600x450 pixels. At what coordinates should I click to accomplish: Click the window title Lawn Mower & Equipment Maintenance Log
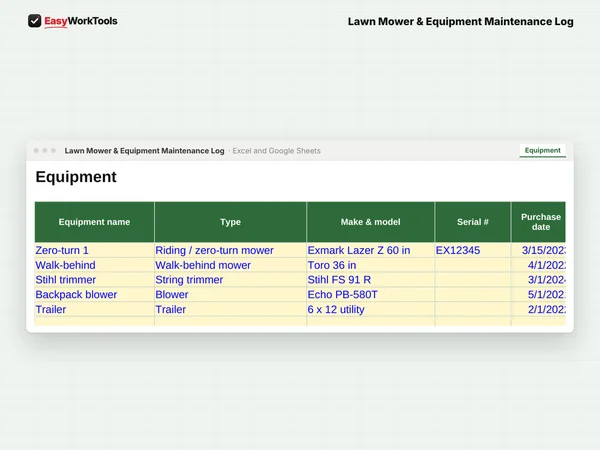tap(144, 151)
